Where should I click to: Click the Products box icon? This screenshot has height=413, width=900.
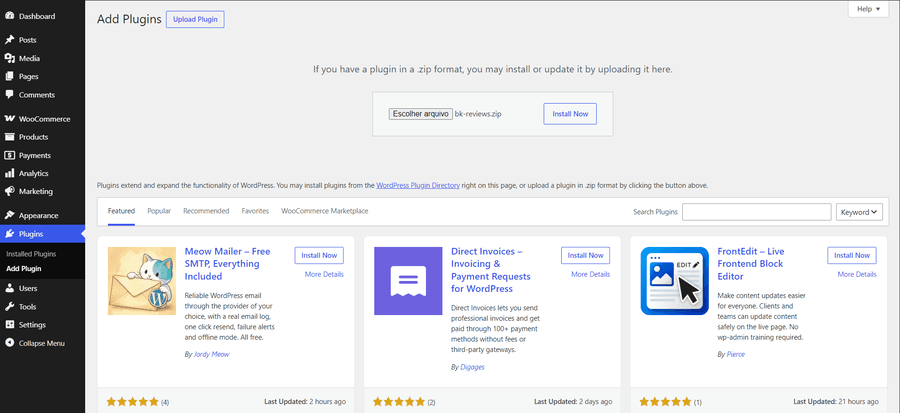(9, 137)
